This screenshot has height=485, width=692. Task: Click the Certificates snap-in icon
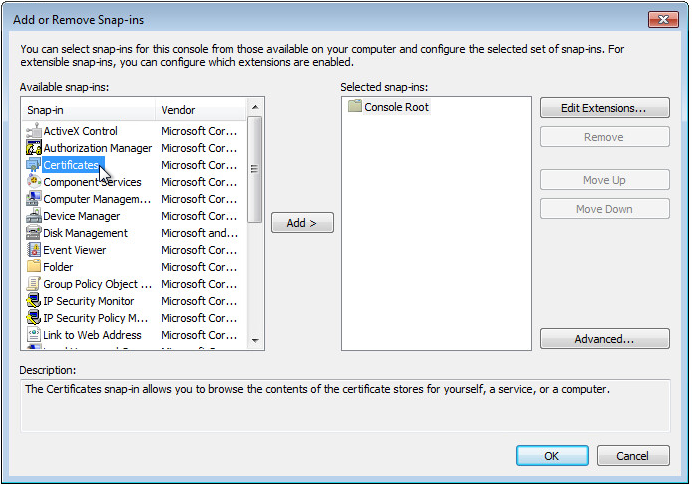34,165
